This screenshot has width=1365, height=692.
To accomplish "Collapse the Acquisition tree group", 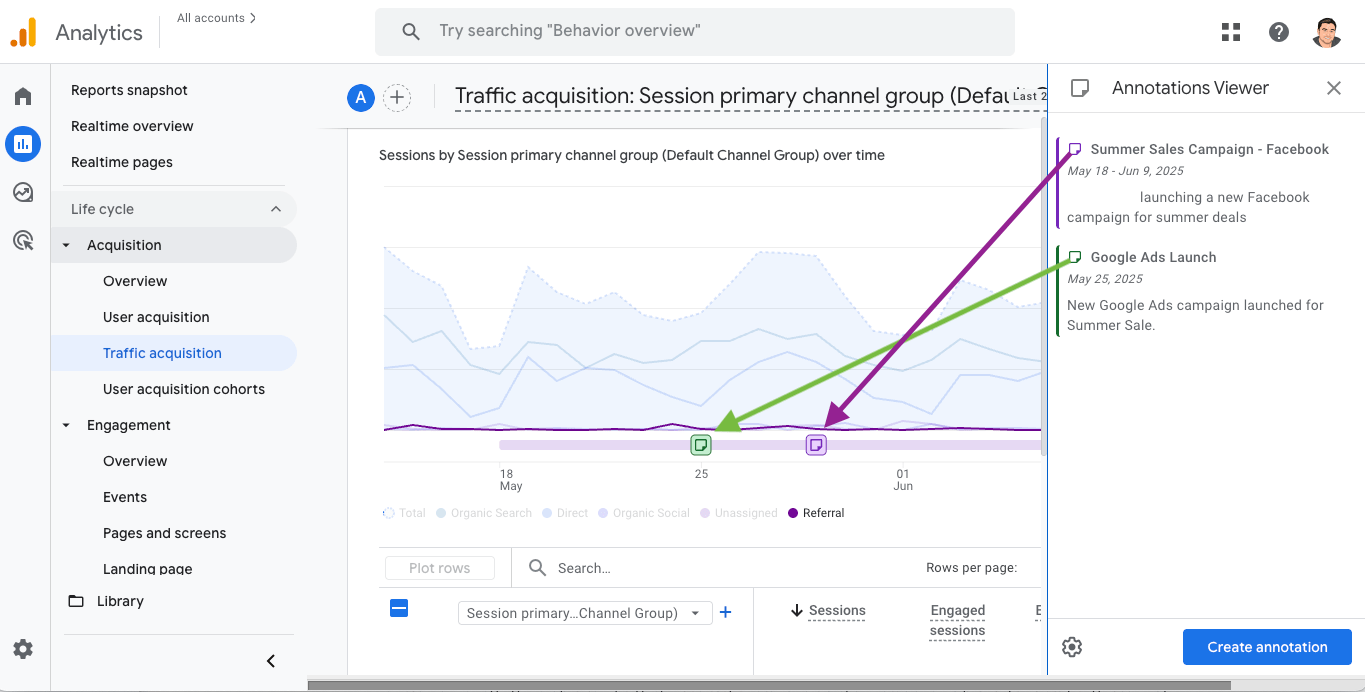I will click(x=66, y=245).
